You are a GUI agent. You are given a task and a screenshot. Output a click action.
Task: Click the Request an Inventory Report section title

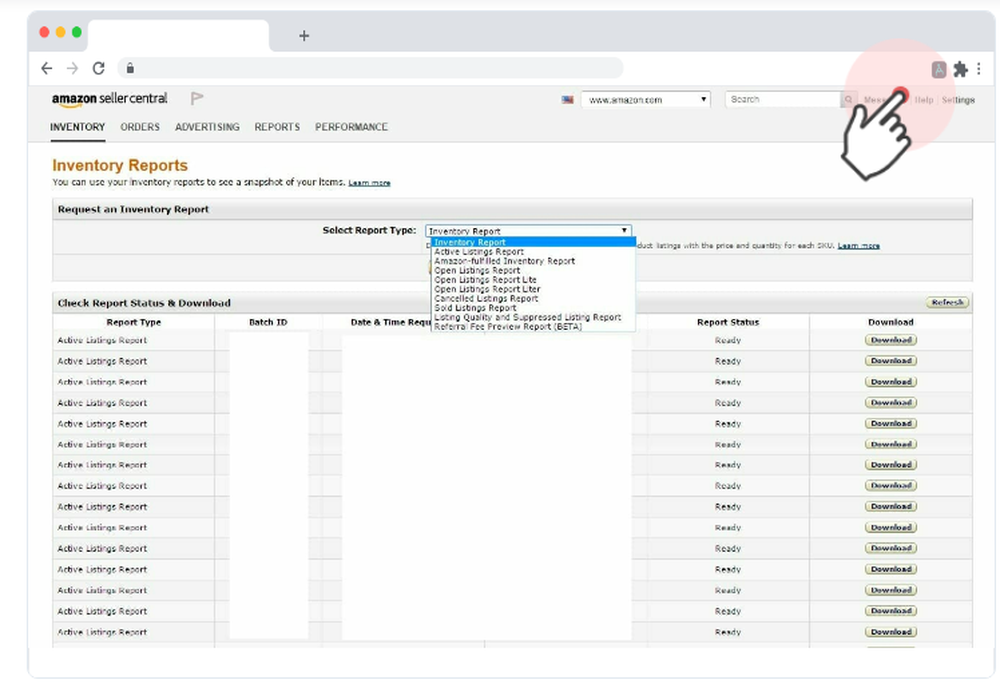[133, 209]
